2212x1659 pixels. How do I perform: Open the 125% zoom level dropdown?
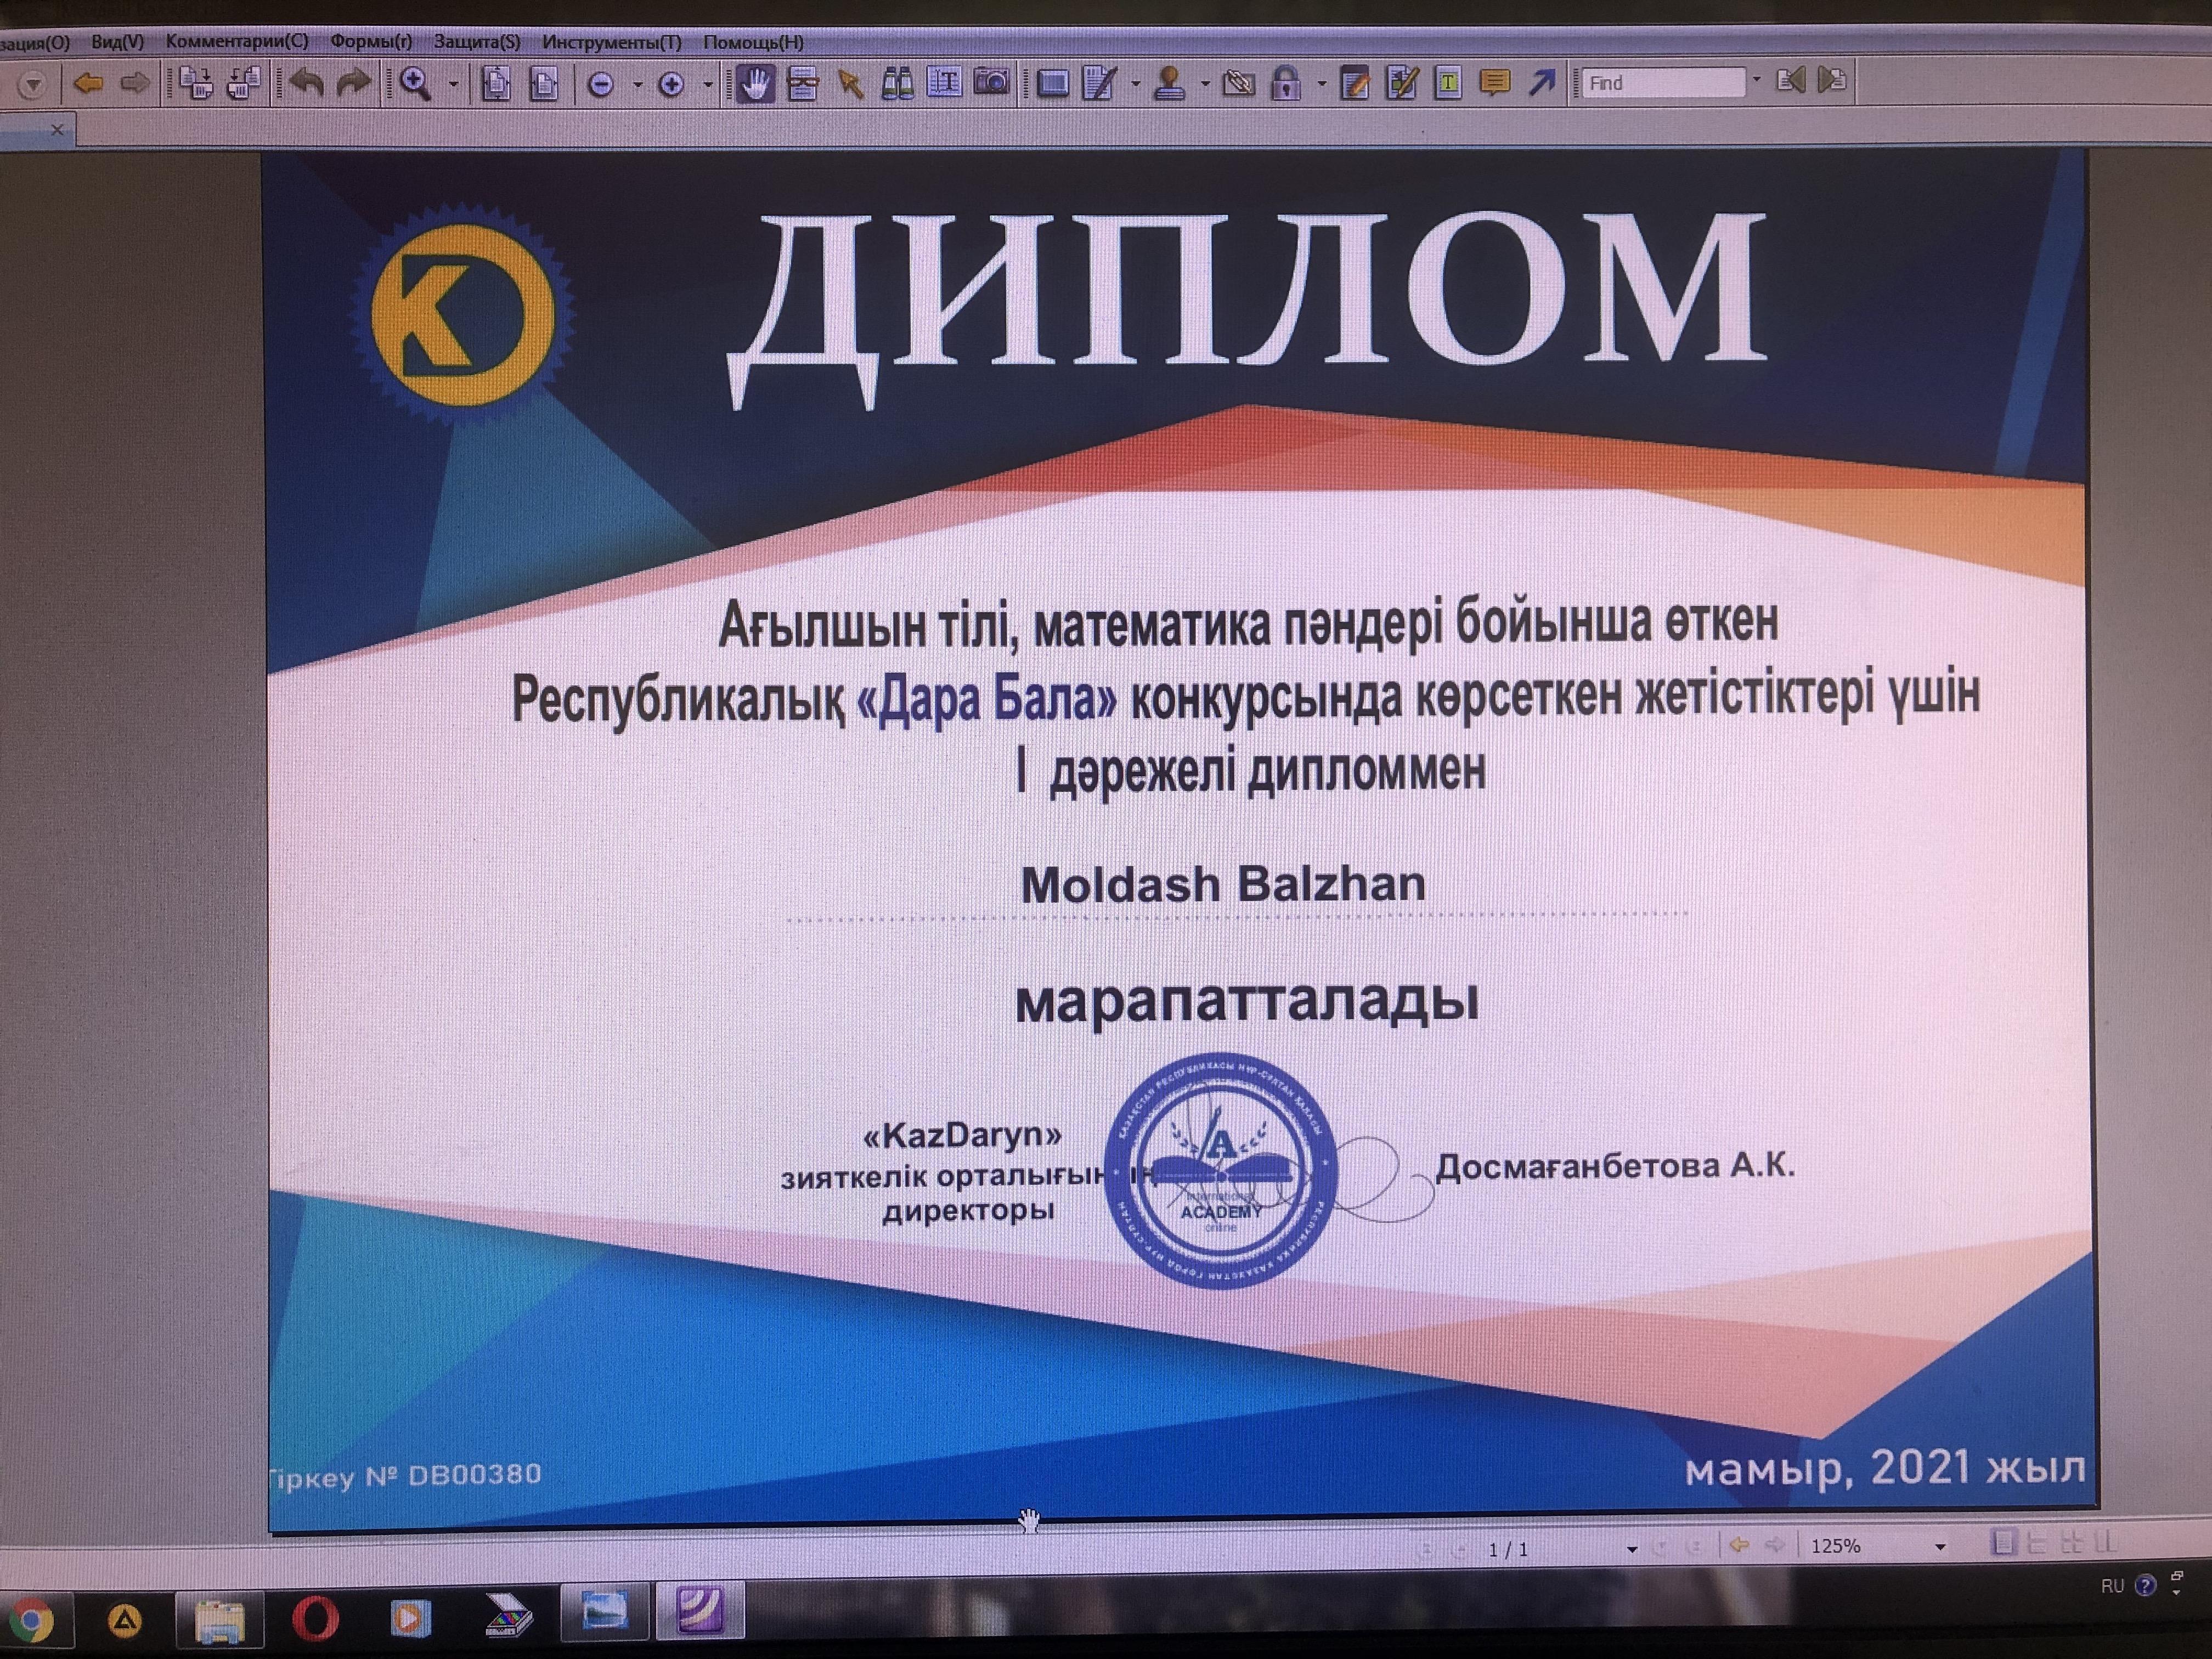1940,1547
